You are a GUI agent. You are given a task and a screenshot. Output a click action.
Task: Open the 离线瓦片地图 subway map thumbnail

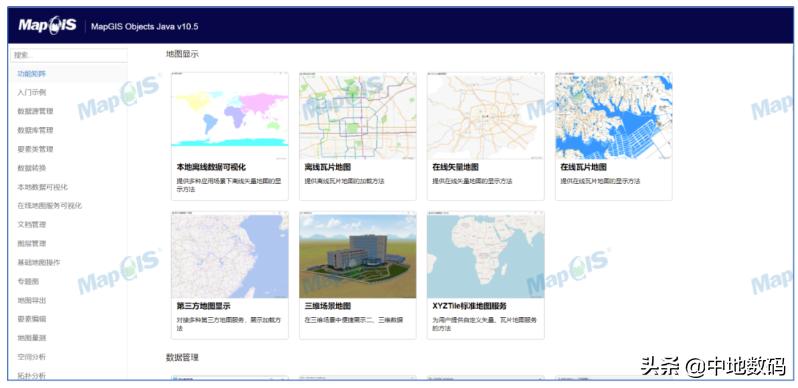point(358,116)
